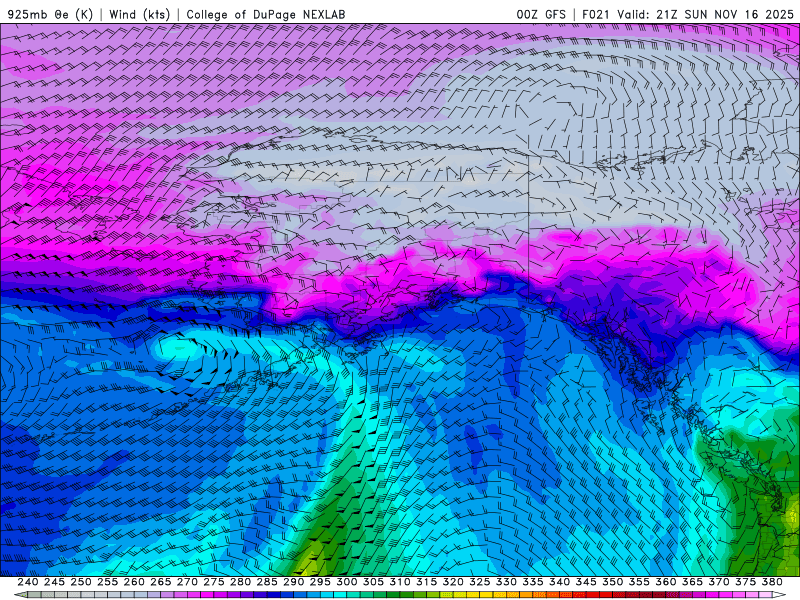Click the 305 value on the color scale

coord(373,582)
